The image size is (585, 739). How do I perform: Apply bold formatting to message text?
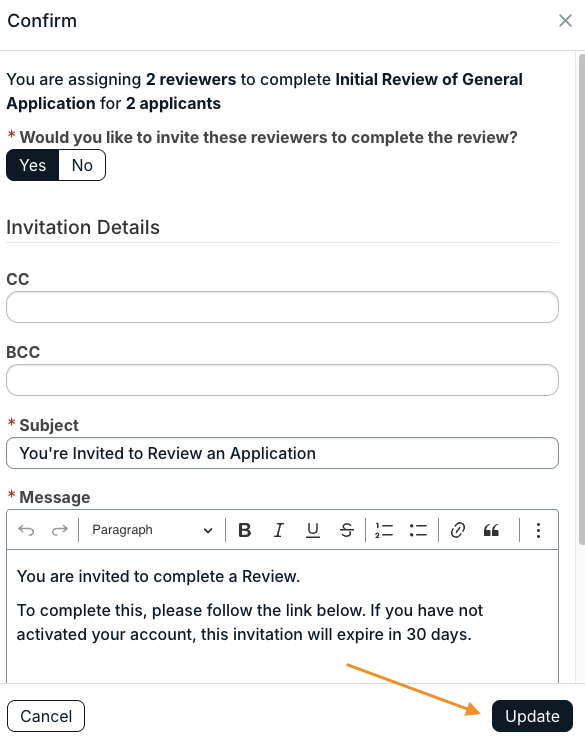(x=245, y=530)
